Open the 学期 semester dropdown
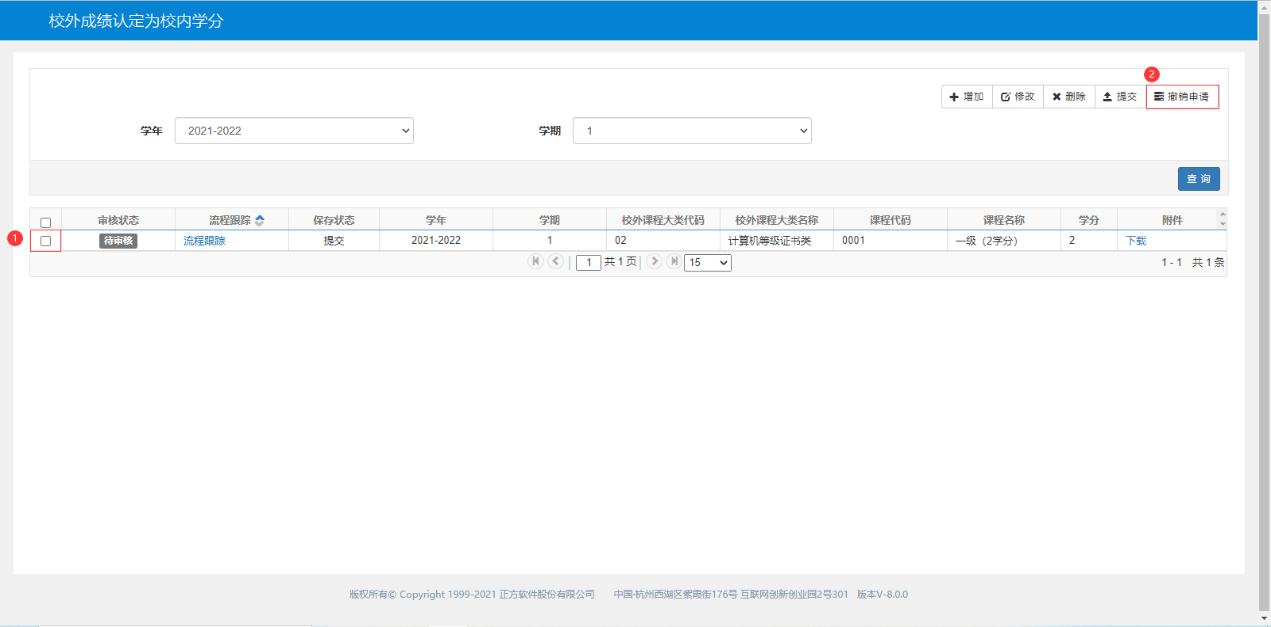This screenshot has width=1271, height=627. click(692, 131)
